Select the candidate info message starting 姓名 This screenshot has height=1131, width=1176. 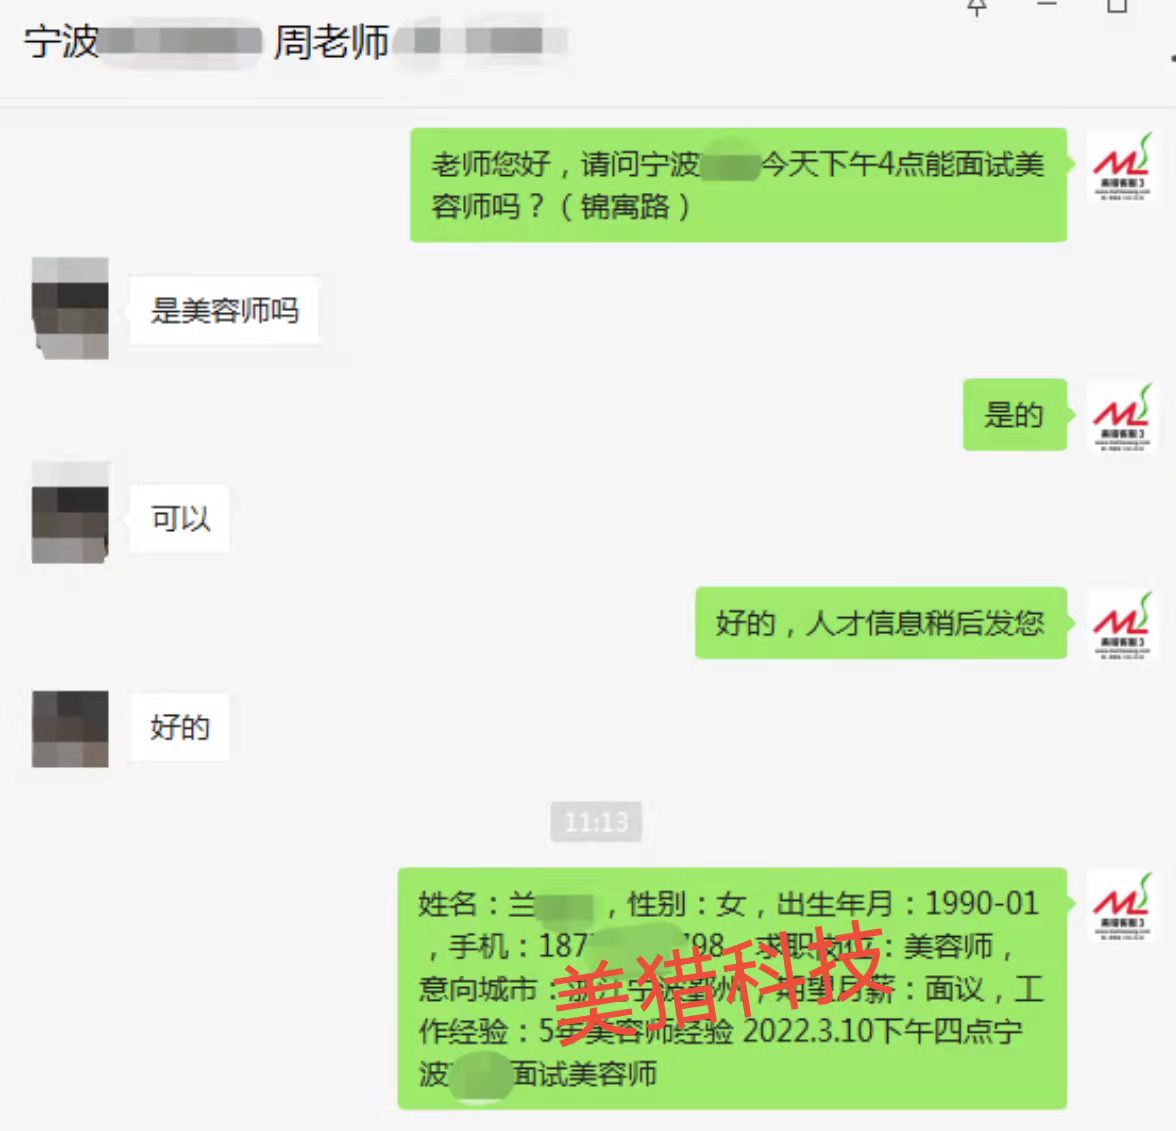pyautogui.click(x=732, y=988)
